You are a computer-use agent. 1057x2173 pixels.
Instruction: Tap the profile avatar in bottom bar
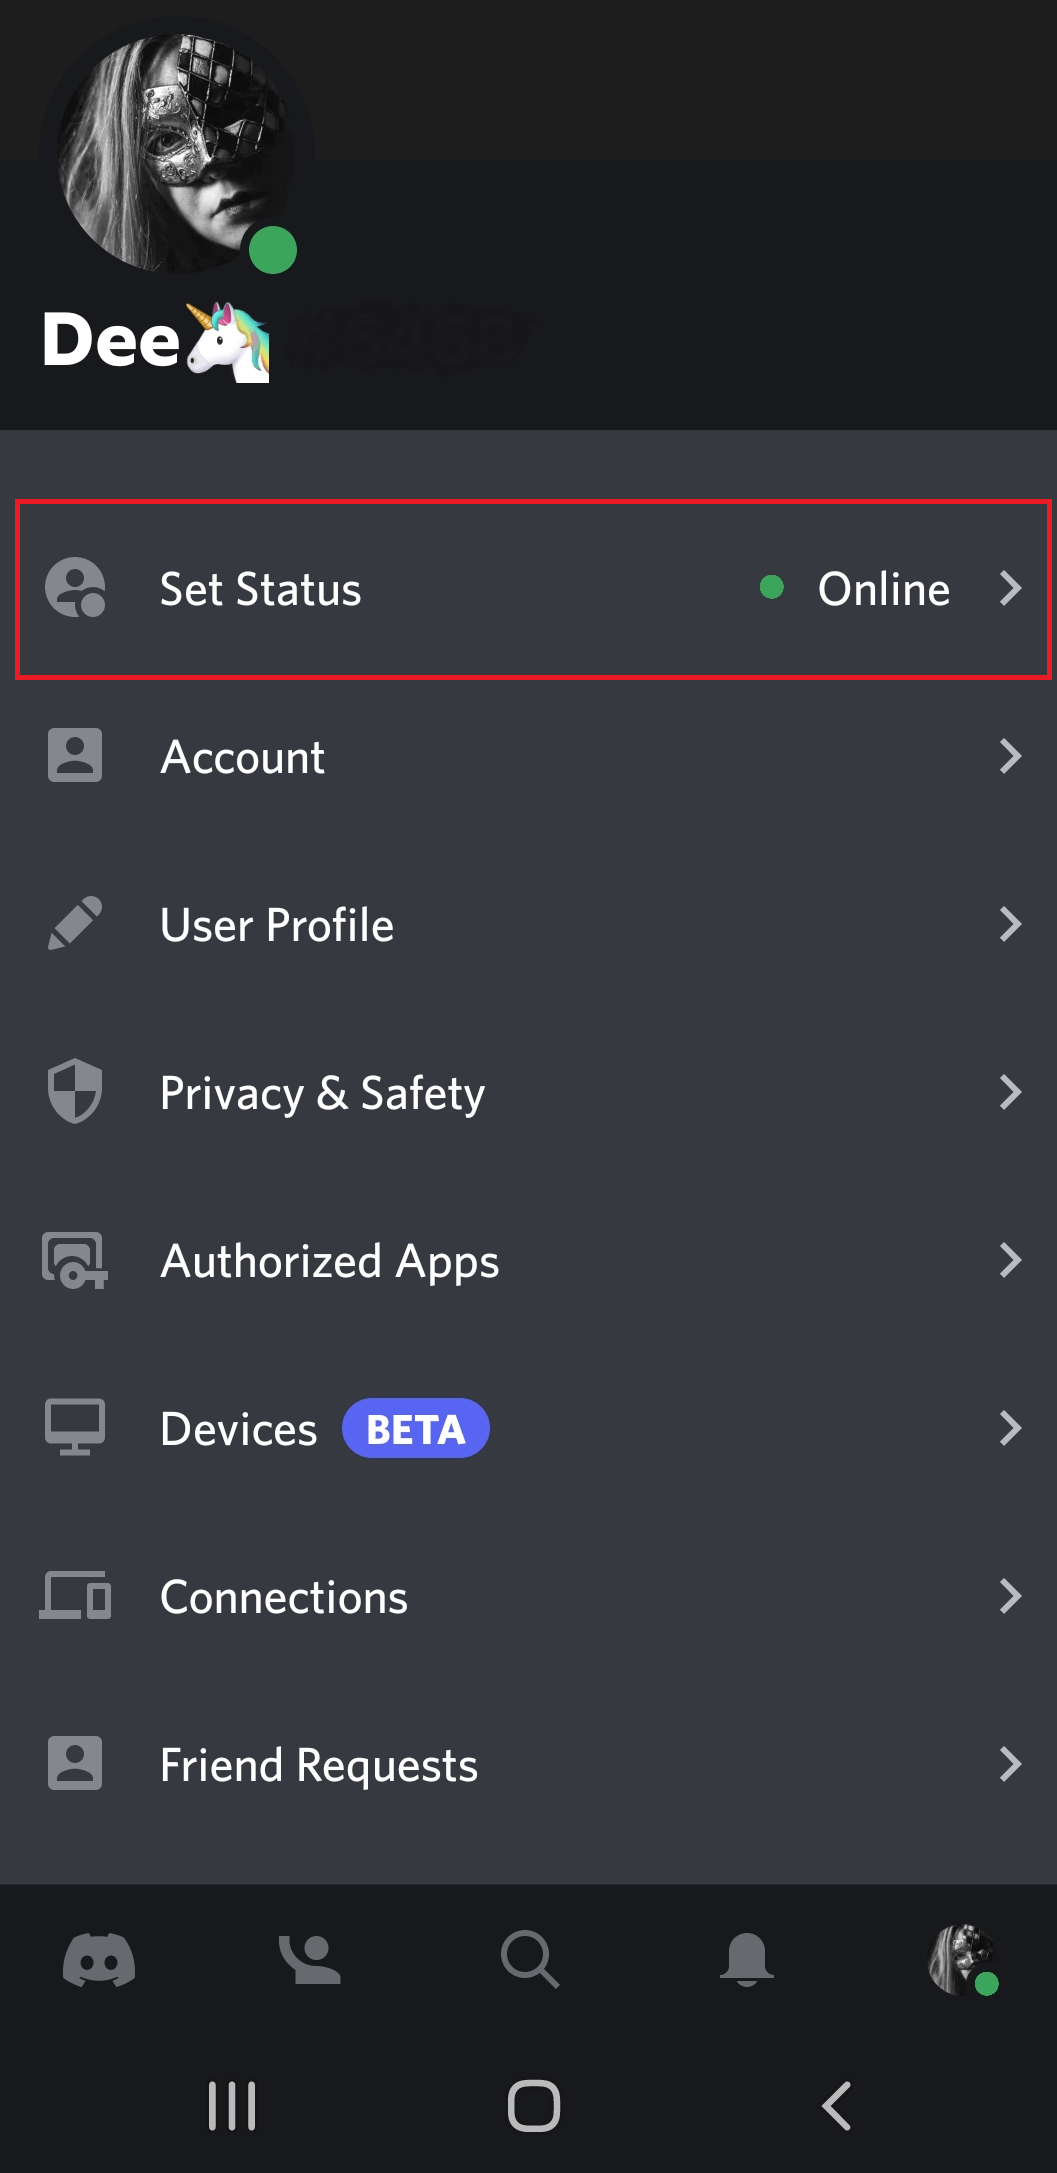point(962,1958)
